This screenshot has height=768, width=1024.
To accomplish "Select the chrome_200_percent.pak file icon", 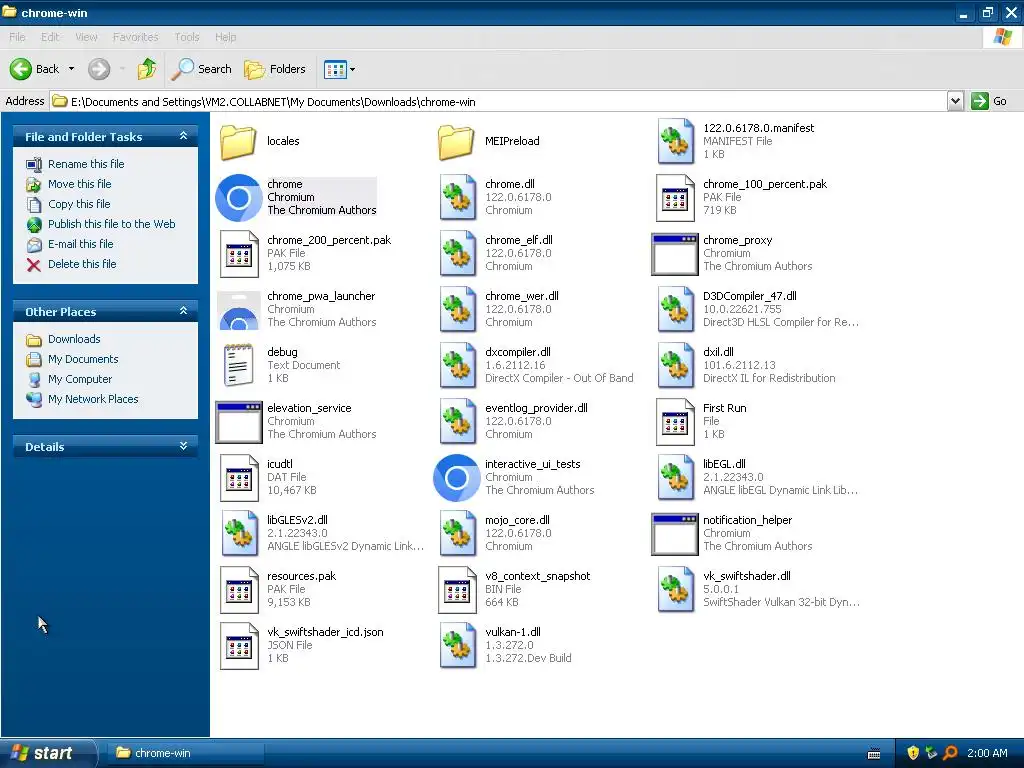I will (238, 253).
